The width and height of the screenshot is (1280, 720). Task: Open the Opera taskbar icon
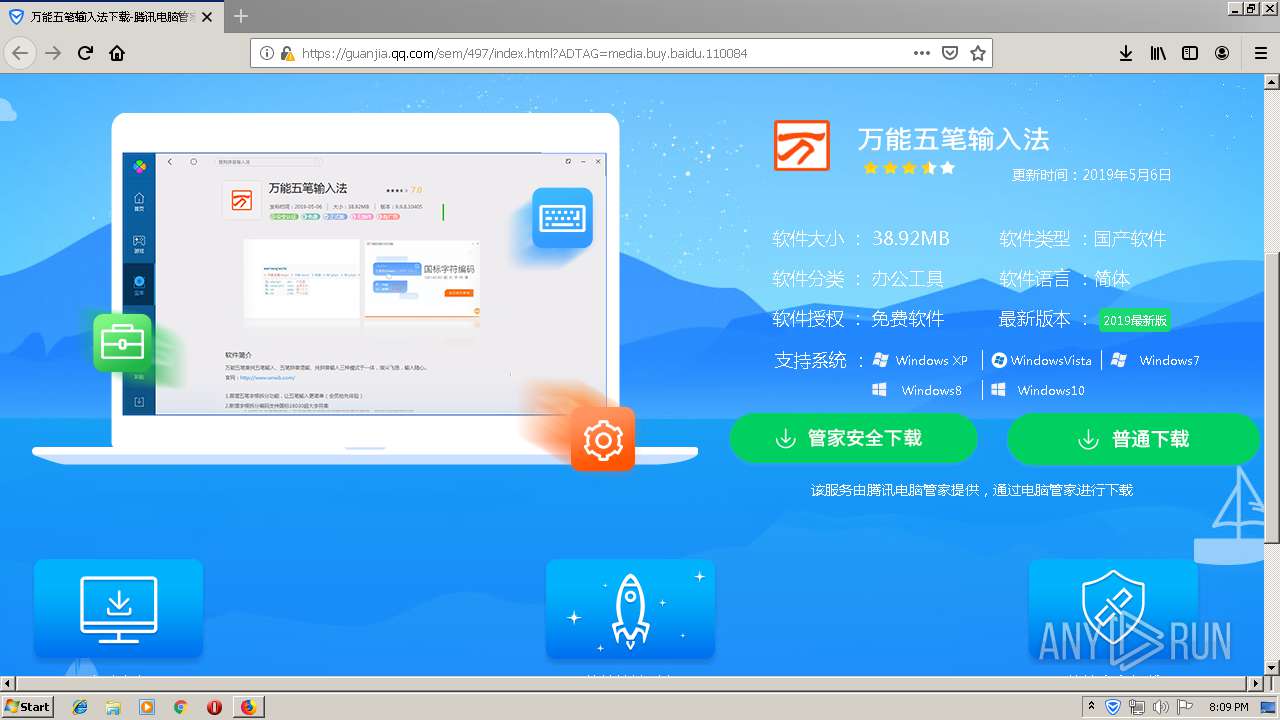pos(214,707)
